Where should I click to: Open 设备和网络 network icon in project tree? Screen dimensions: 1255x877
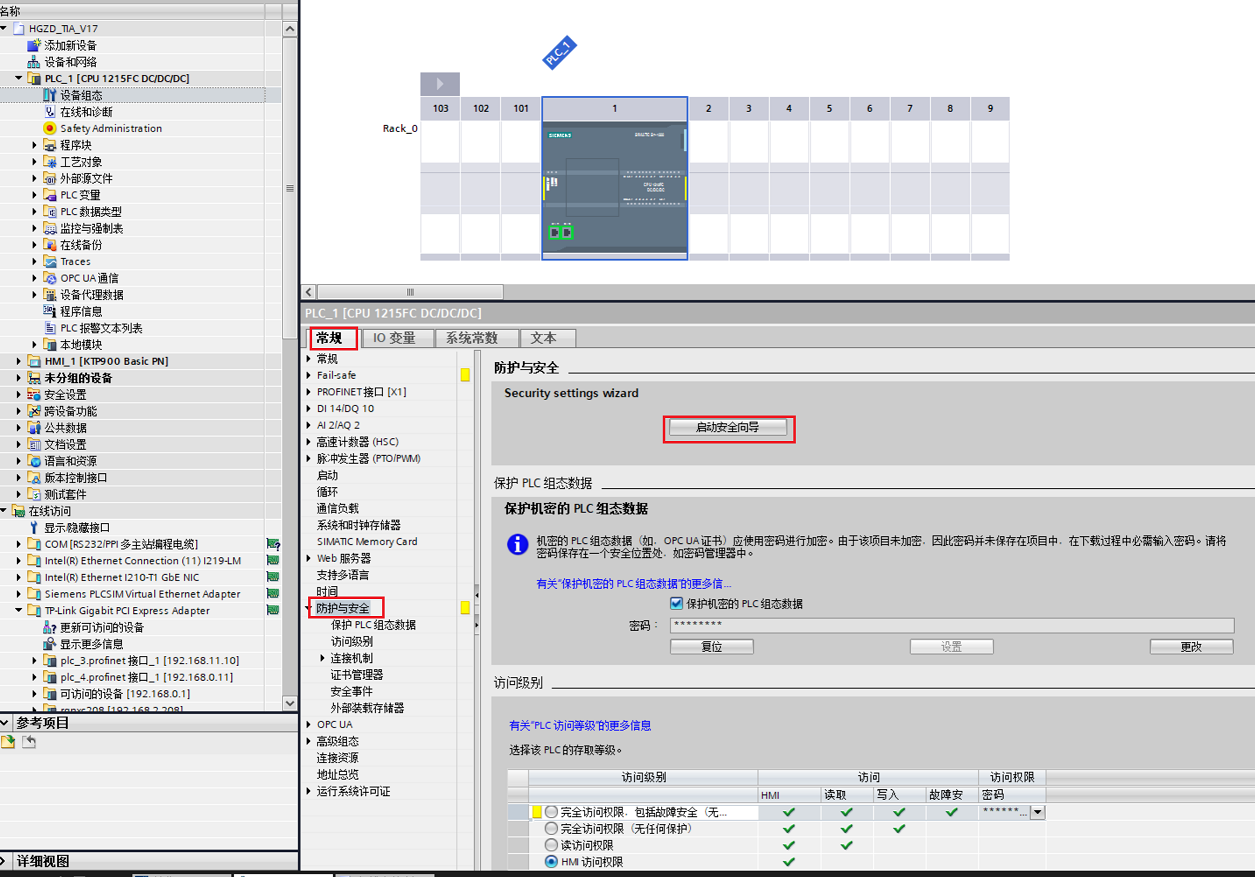(34, 62)
